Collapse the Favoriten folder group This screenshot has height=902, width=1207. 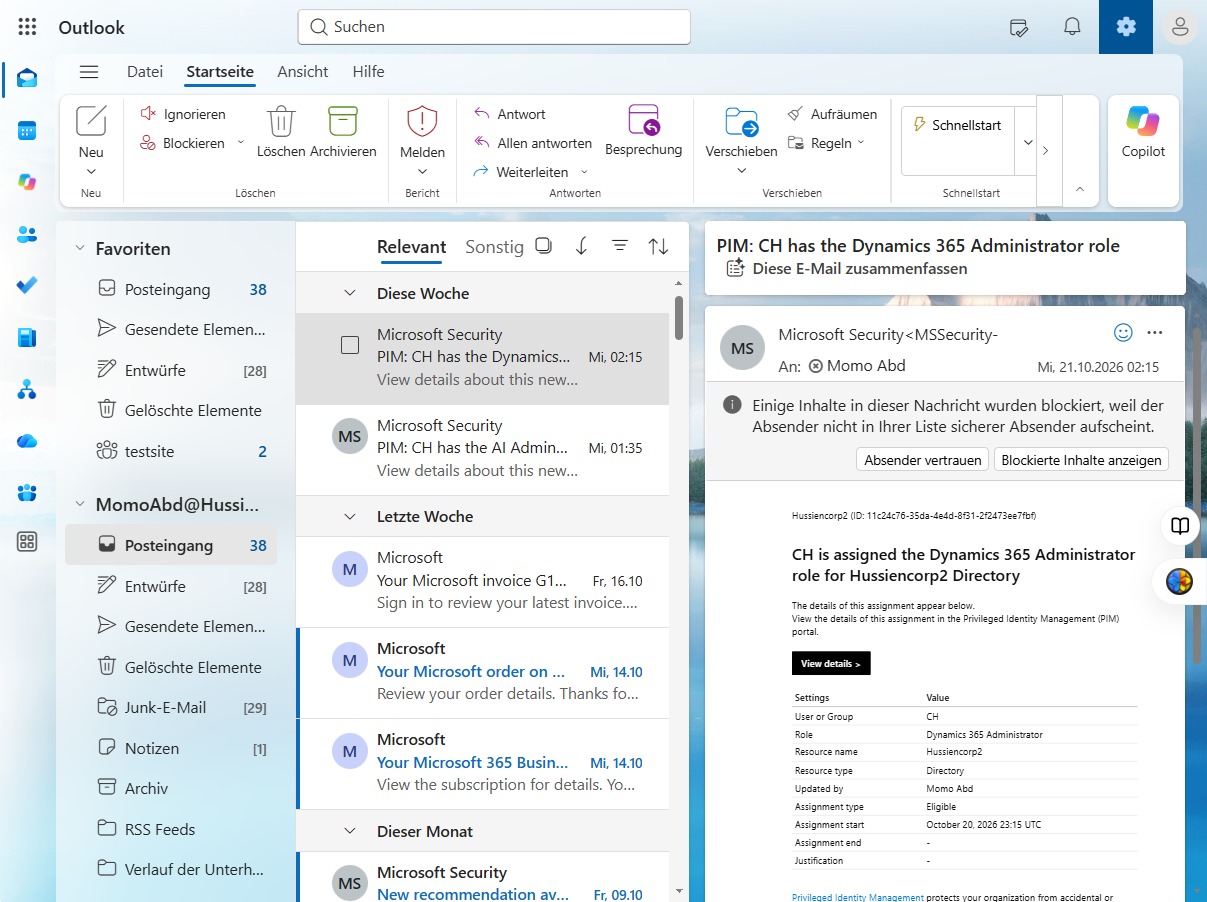tap(80, 248)
